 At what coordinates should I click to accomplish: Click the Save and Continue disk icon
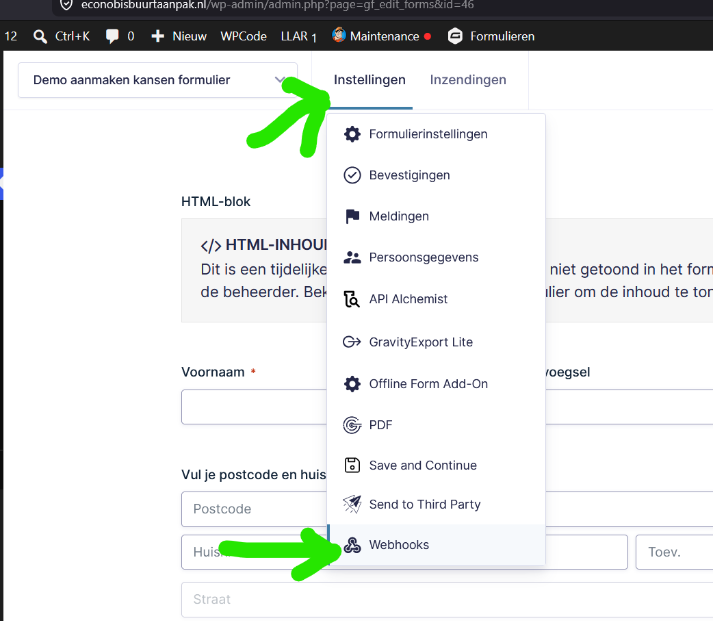coord(352,466)
